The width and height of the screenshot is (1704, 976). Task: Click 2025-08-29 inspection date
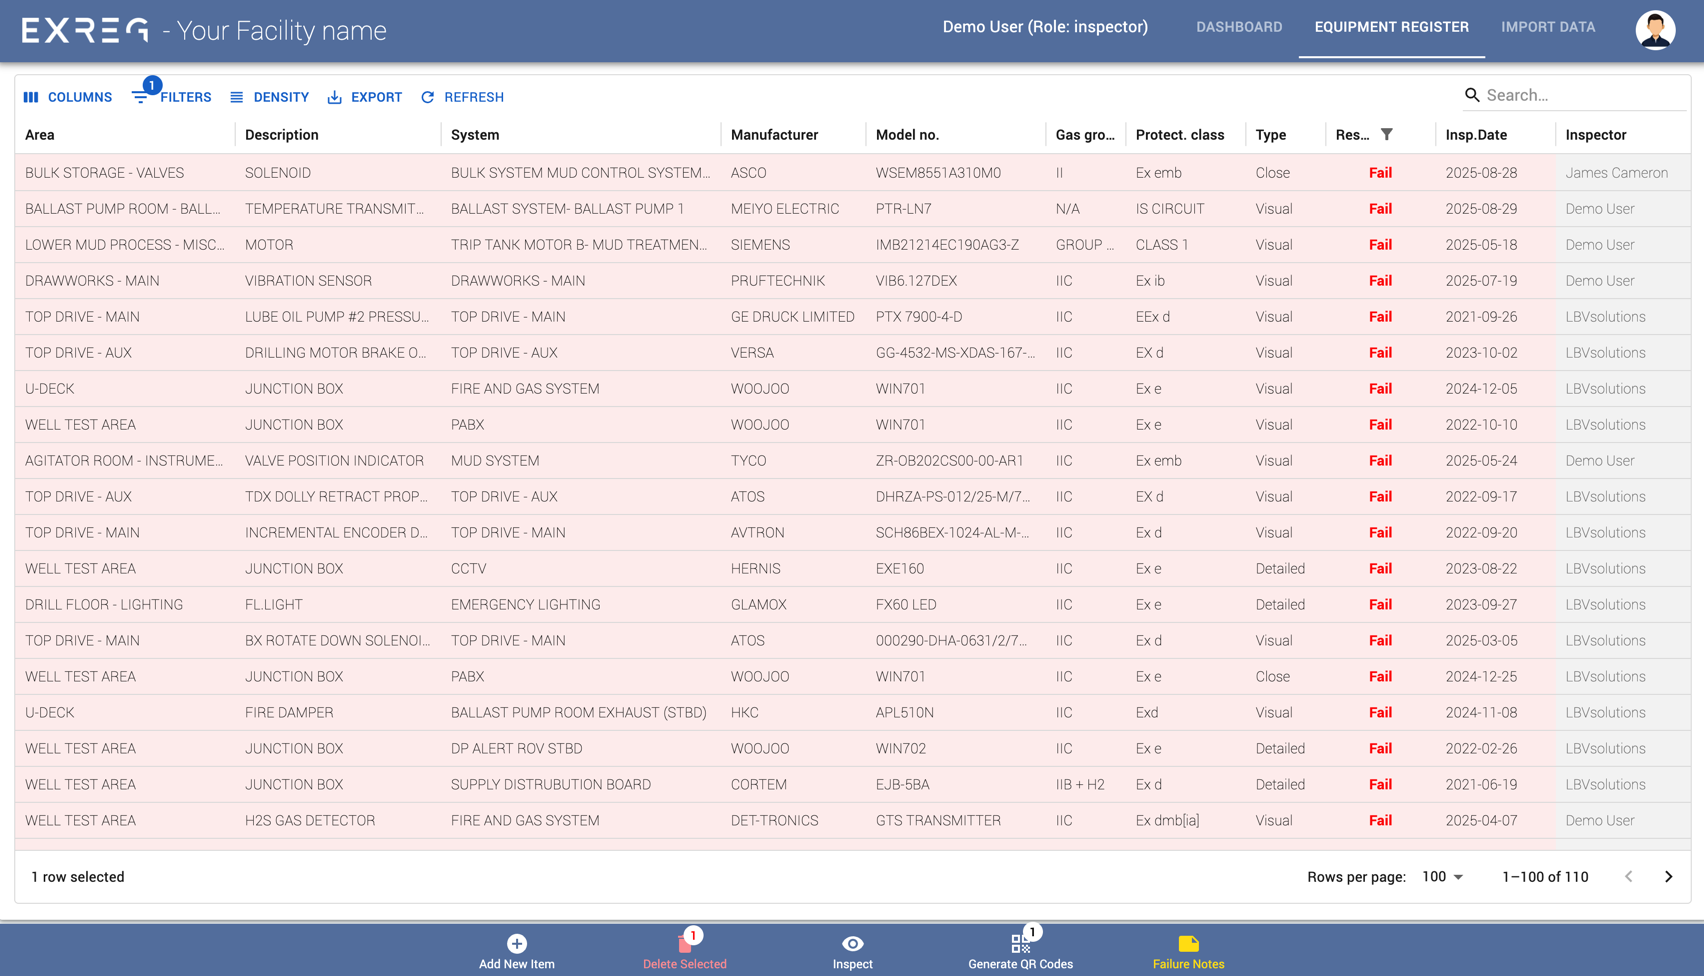pos(1481,209)
